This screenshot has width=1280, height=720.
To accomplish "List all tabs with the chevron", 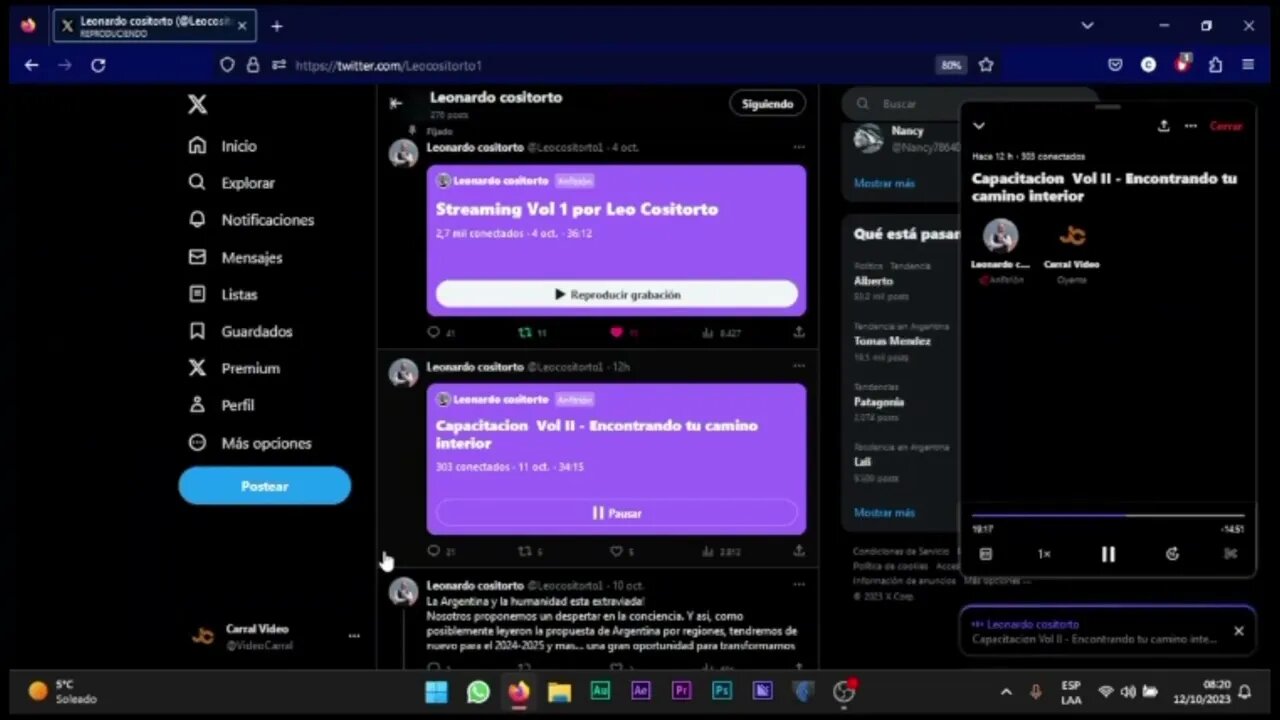I will [1087, 26].
